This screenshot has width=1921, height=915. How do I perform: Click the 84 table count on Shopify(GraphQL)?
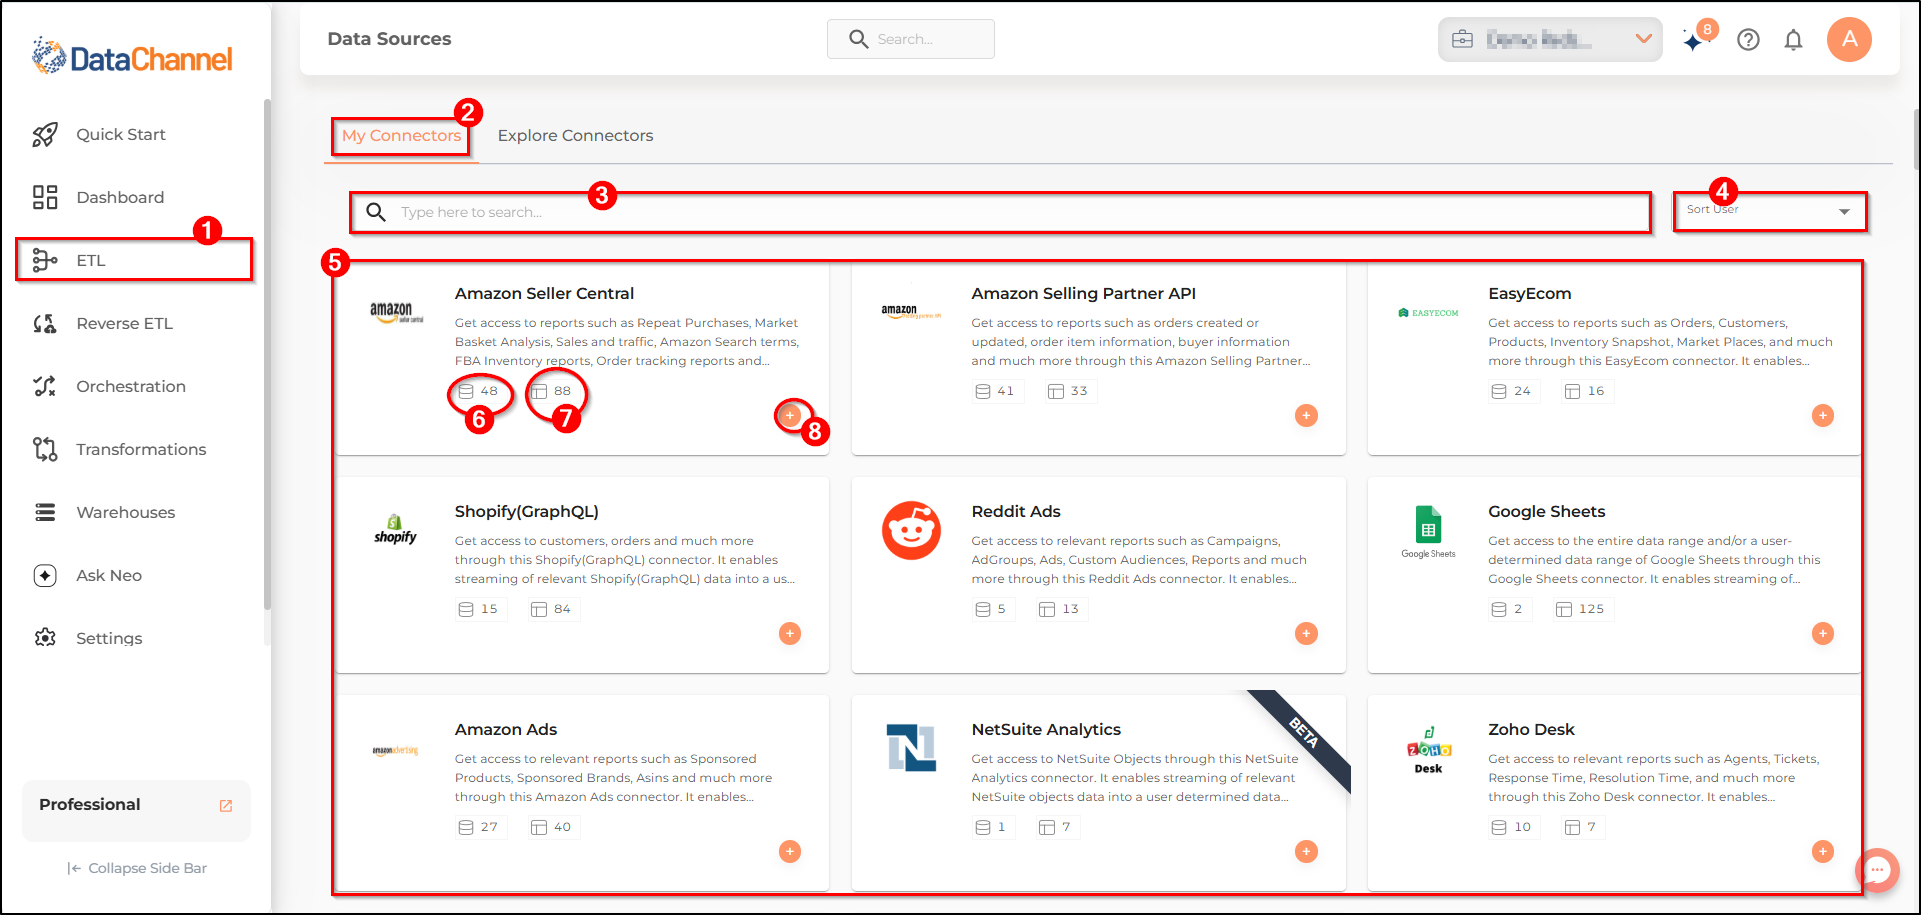click(552, 609)
